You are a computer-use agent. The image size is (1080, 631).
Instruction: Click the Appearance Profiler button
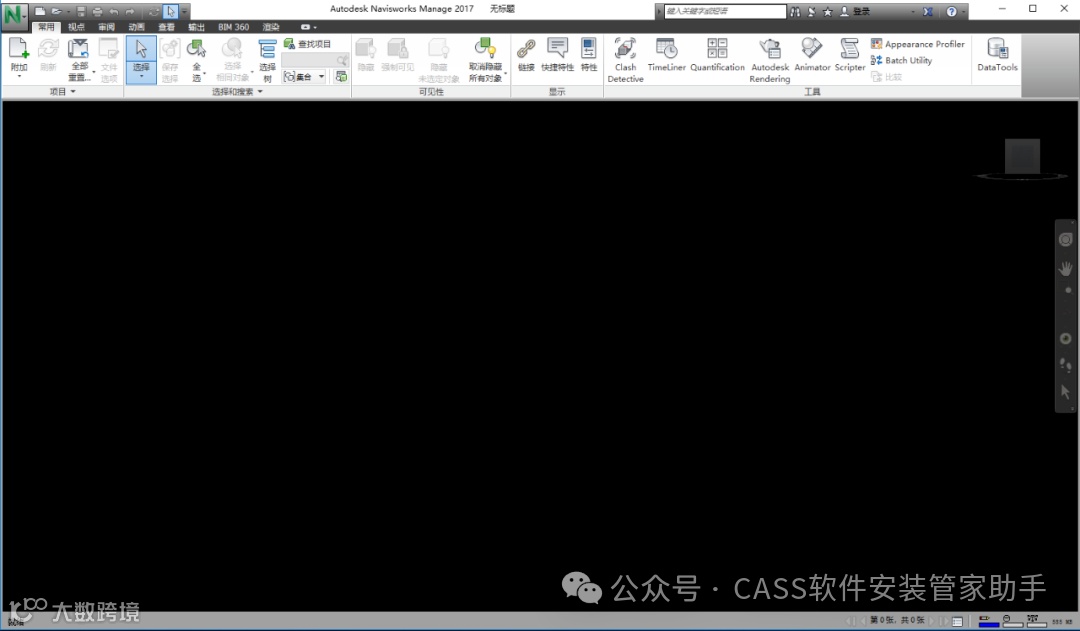918,44
